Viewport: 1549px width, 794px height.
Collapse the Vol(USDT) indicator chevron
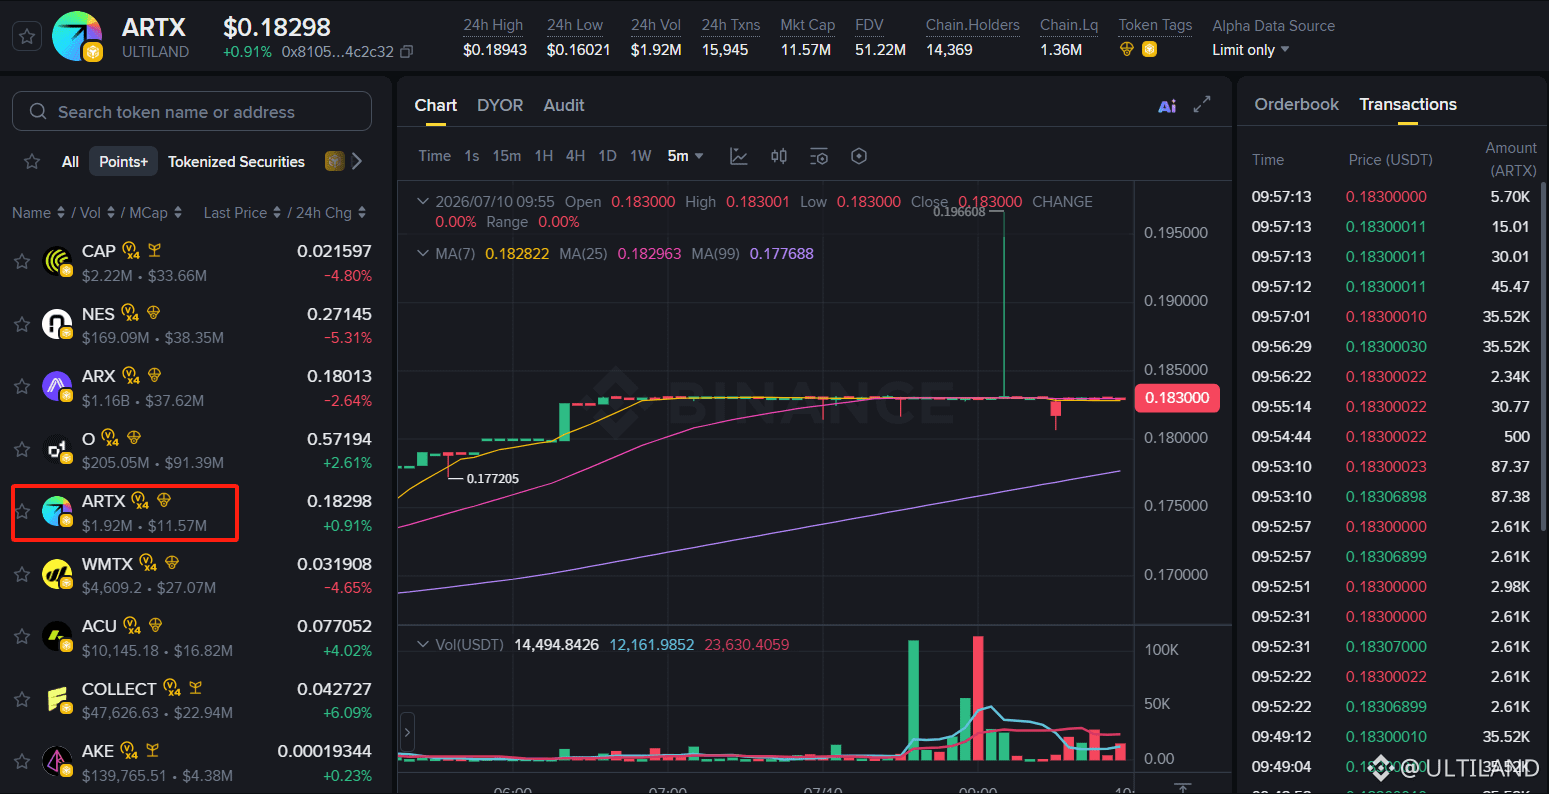pyautogui.click(x=423, y=644)
